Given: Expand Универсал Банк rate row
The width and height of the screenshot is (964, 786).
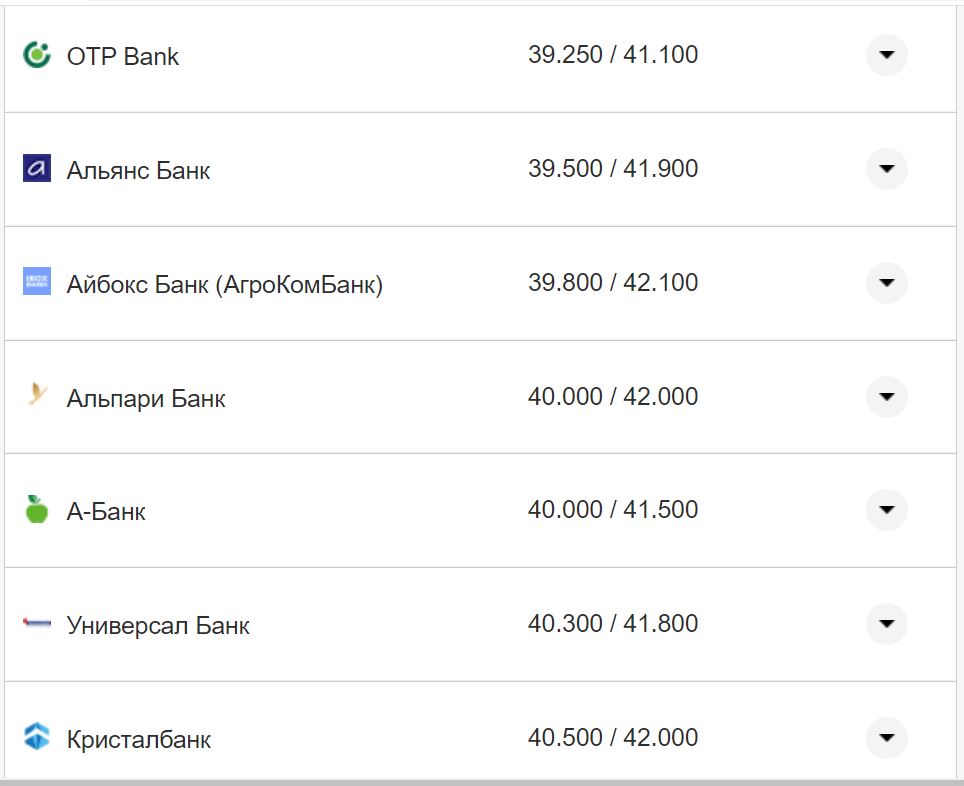Looking at the screenshot, I should pyautogui.click(x=886, y=624).
